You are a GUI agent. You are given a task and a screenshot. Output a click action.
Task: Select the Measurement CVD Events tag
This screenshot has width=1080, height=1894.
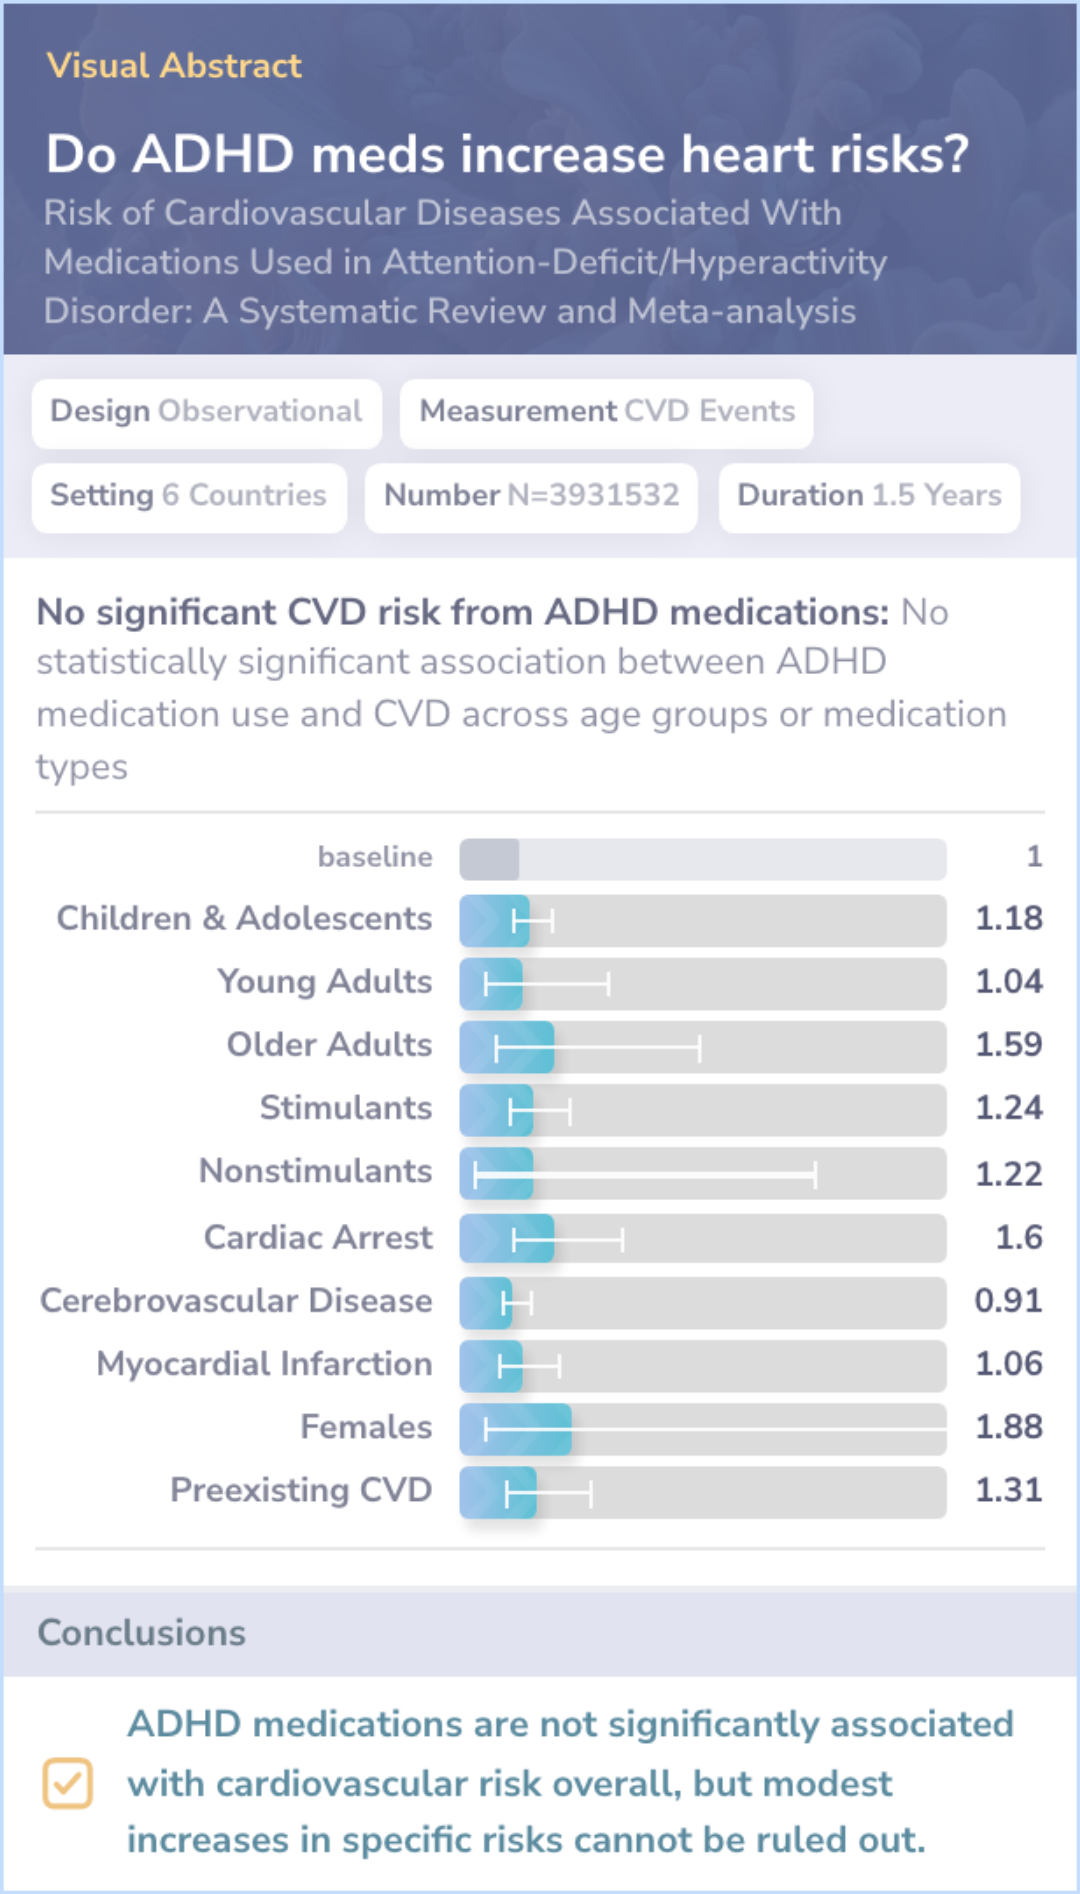click(x=606, y=412)
